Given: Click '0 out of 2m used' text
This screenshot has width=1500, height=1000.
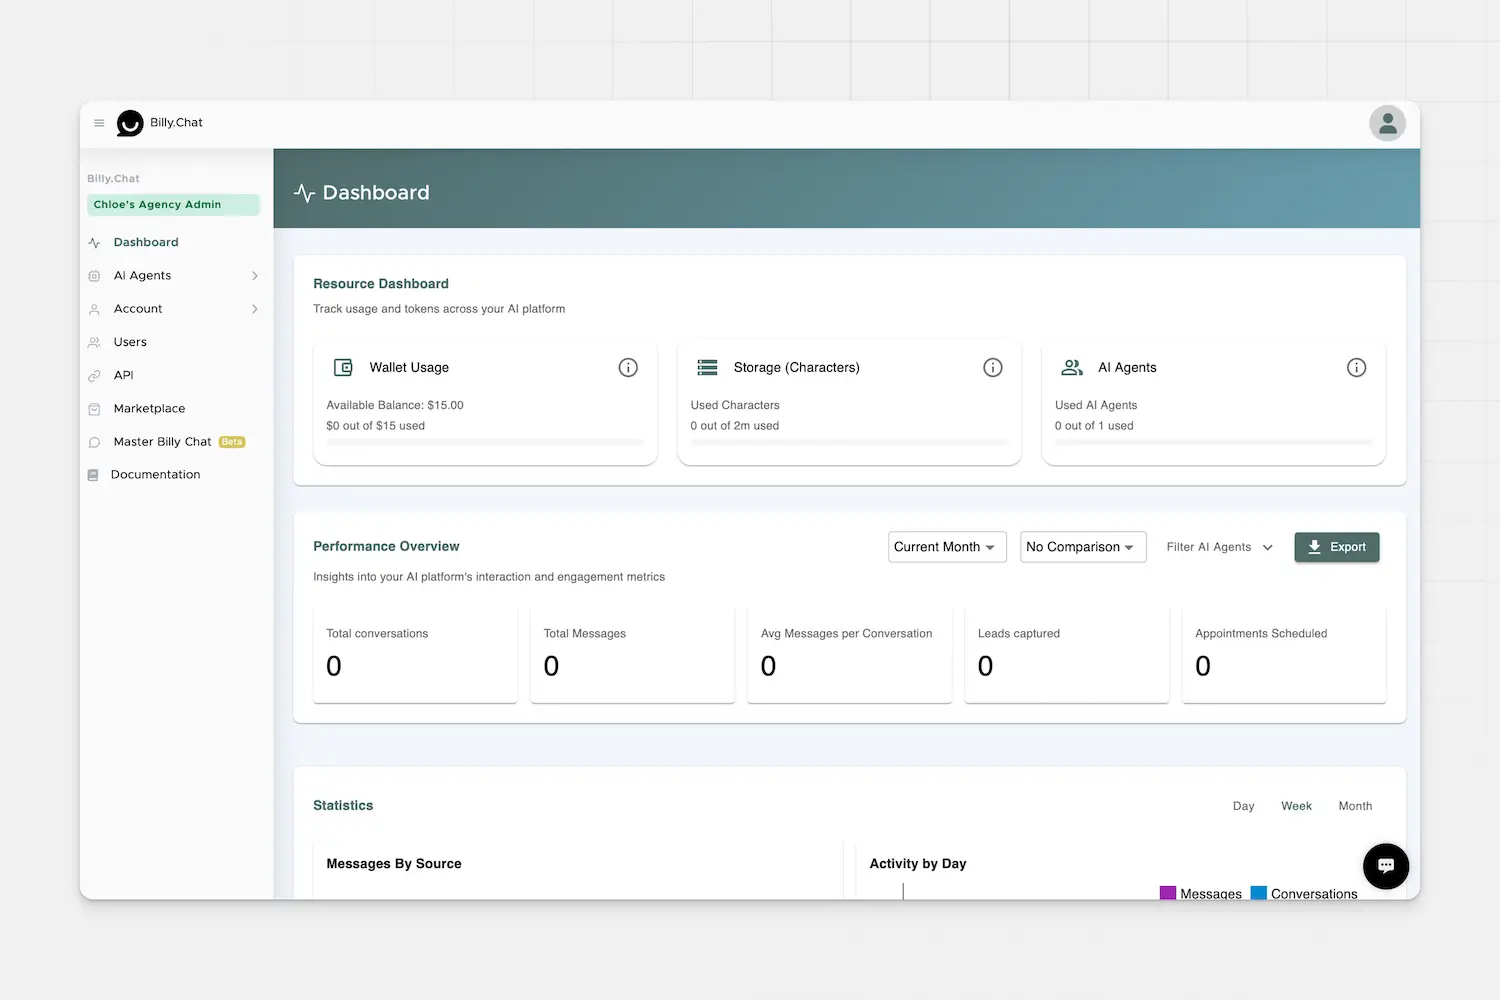Looking at the screenshot, I should [735, 426].
